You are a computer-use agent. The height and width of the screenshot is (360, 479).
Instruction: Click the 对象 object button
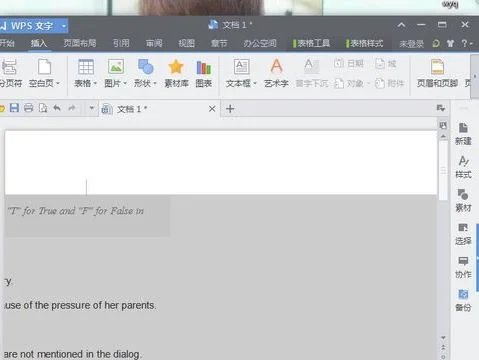coord(352,83)
